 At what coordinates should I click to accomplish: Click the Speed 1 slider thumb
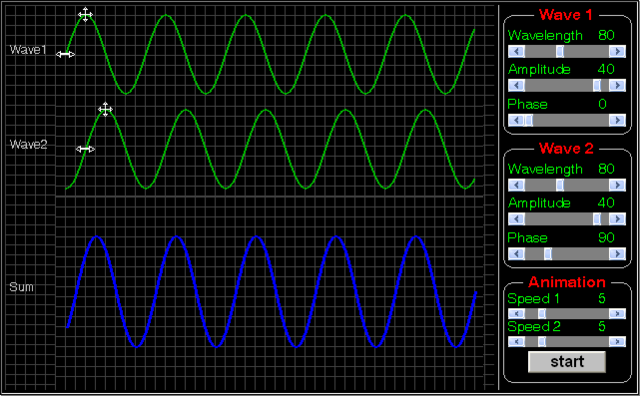tap(542, 314)
